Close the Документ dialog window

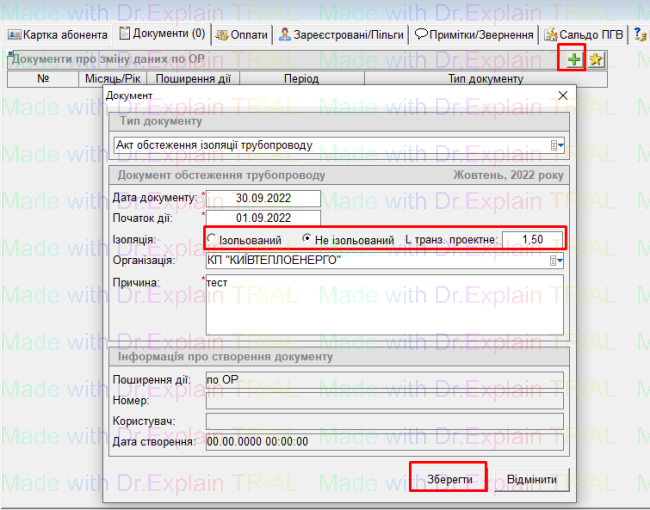pos(562,95)
